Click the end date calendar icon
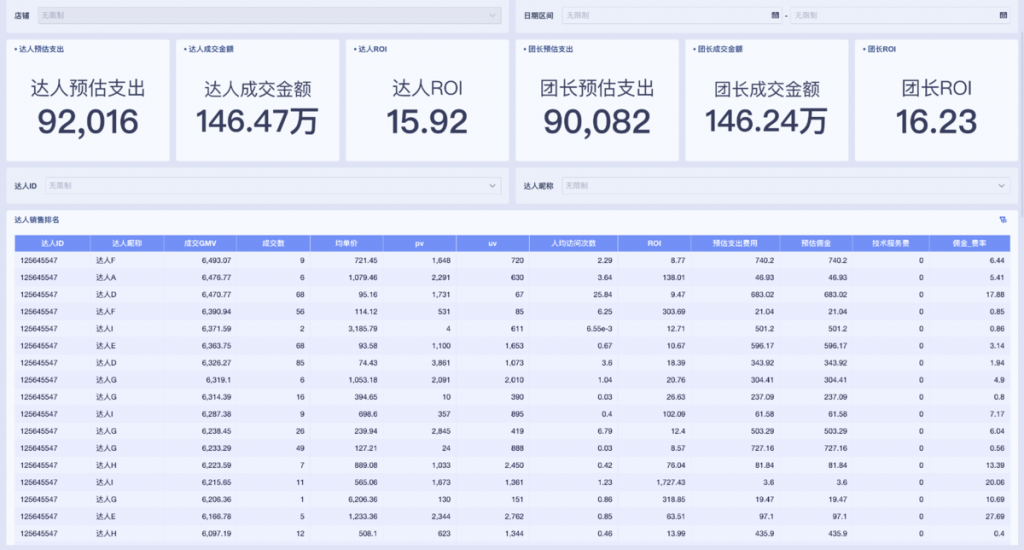The width and height of the screenshot is (1024, 550). (x=1002, y=16)
